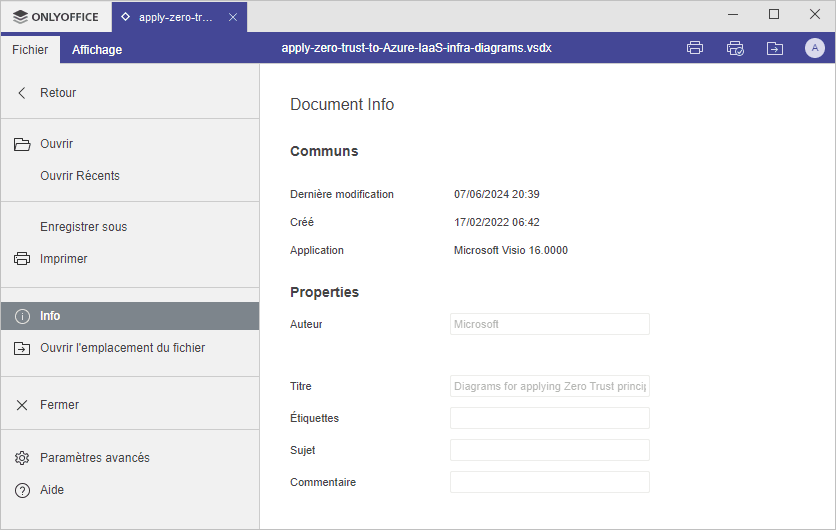Click the question mark icon beside Aide
836x530 pixels.
tap(22, 490)
